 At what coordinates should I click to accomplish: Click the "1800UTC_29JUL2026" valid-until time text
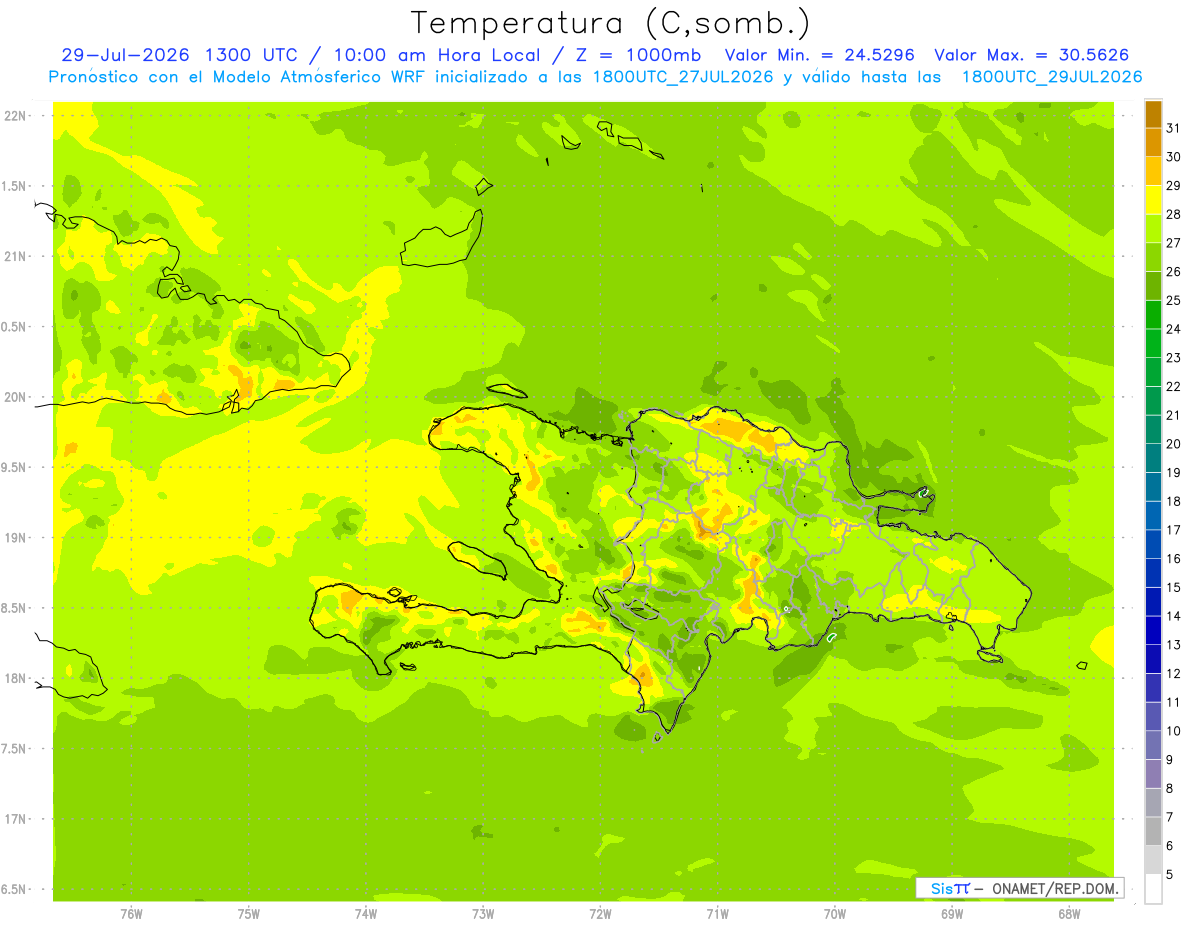click(1052, 77)
